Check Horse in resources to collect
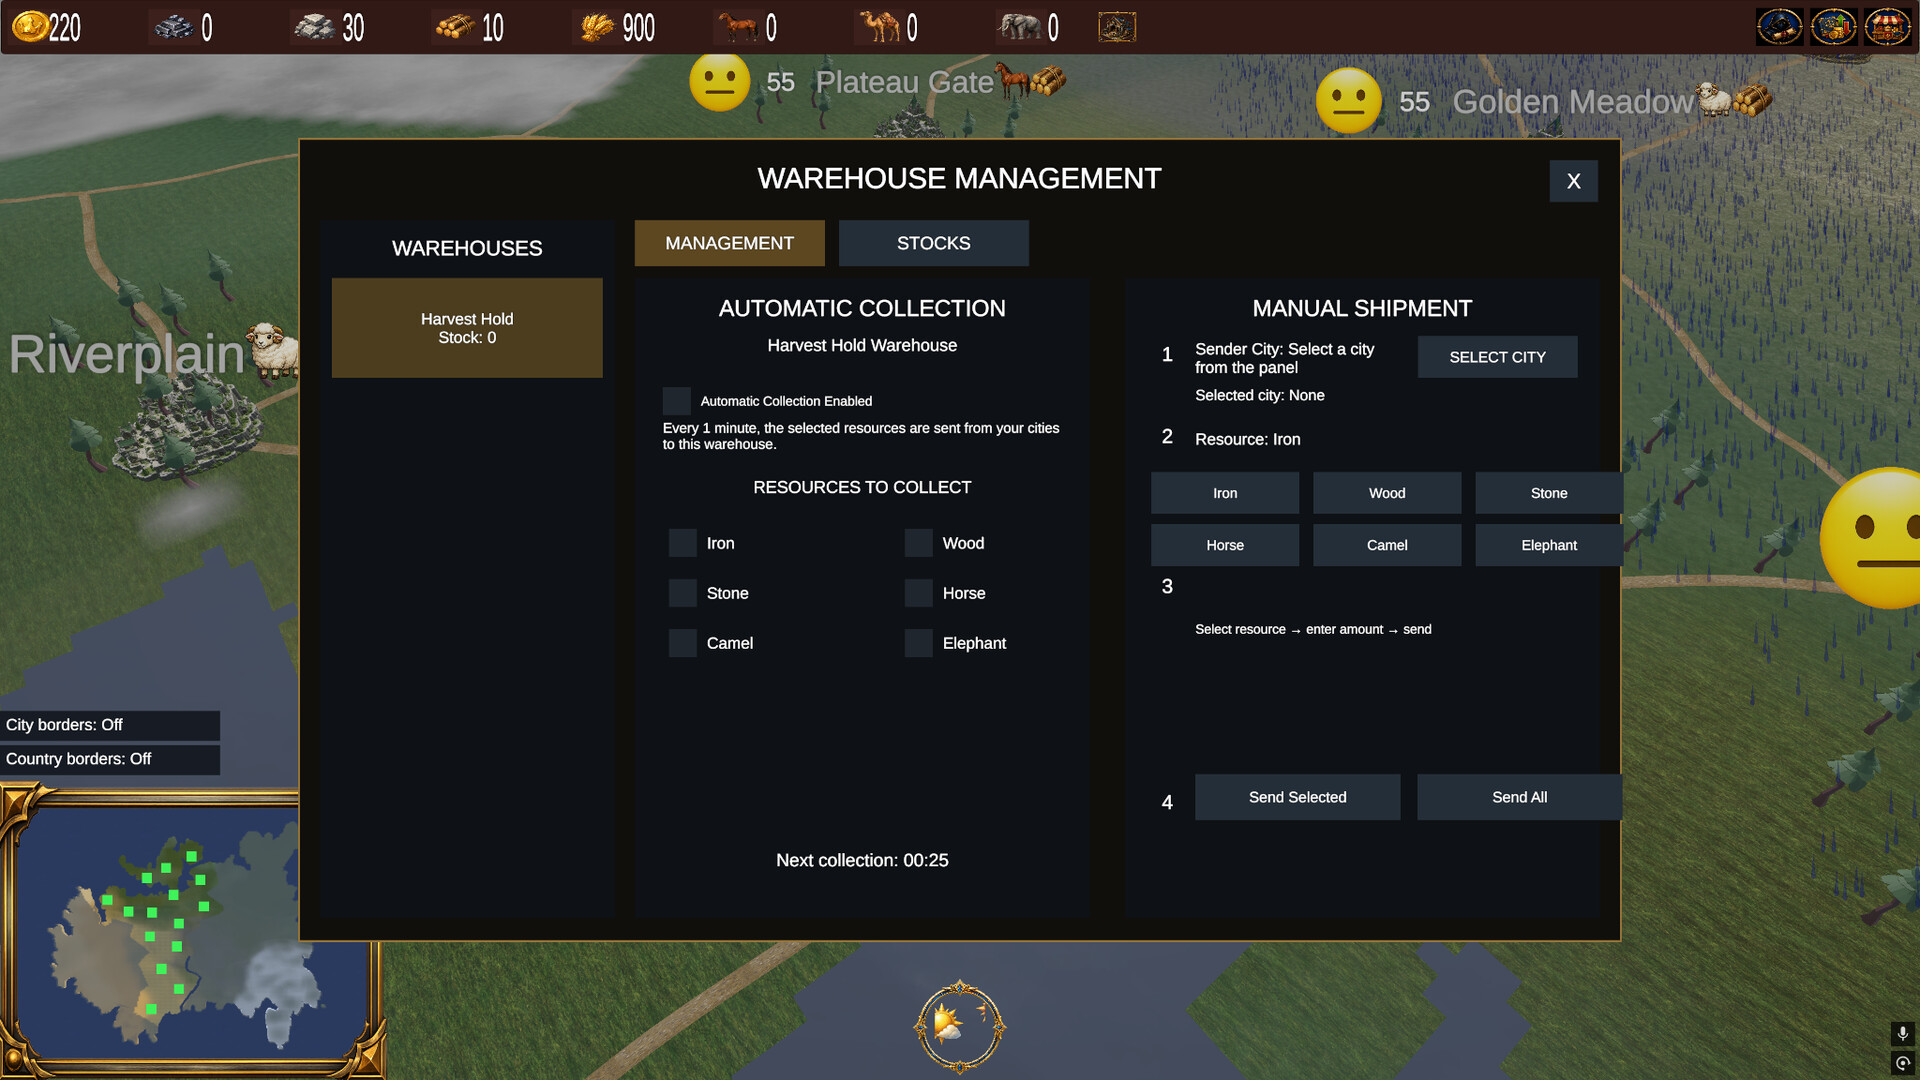Viewport: 1920px width, 1080px height. pos(919,593)
